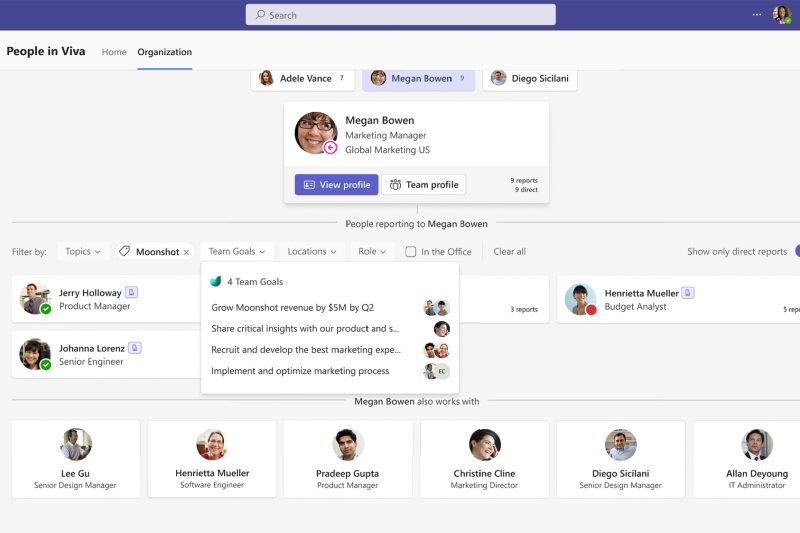Open Megan Bowen's Team profile
This screenshot has height=533, width=800.
point(424,185)
